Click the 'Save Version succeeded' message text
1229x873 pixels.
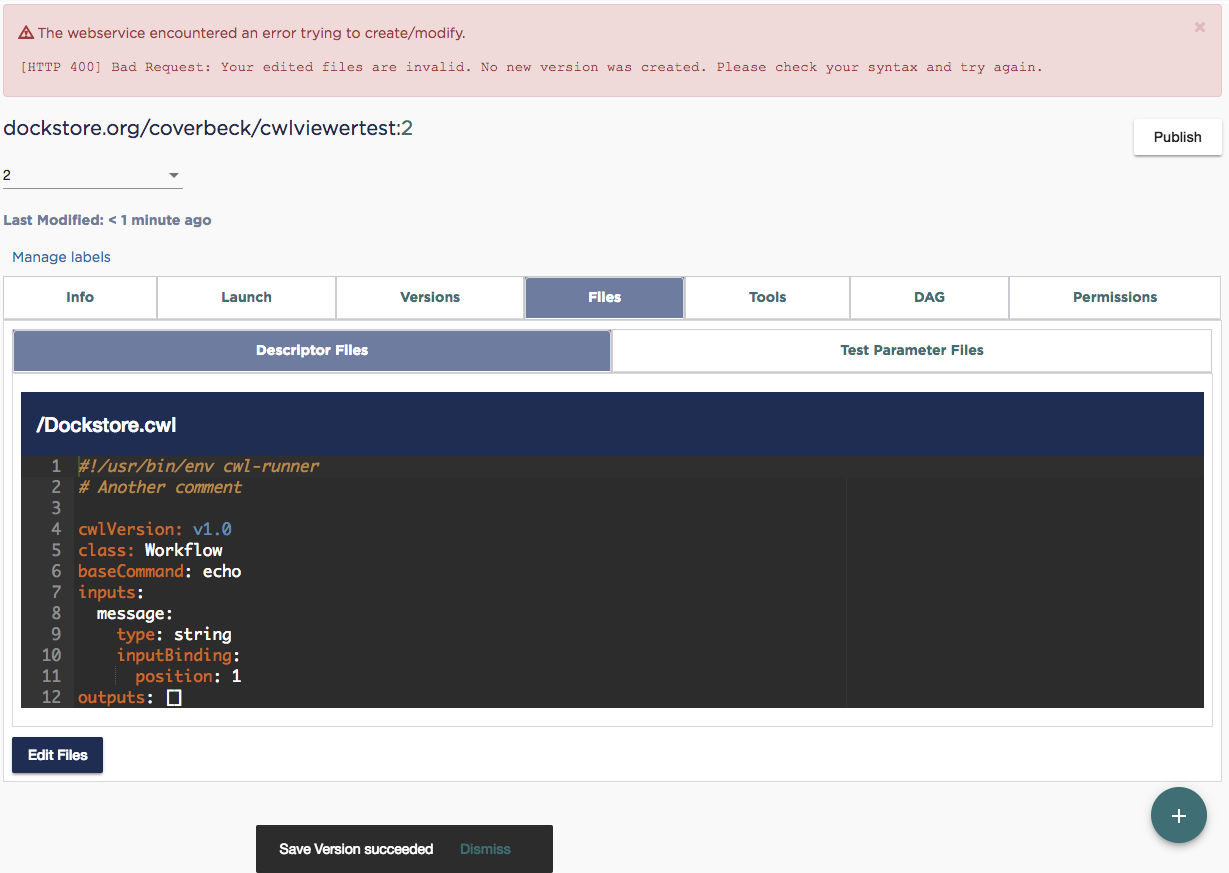pos(356,849)
